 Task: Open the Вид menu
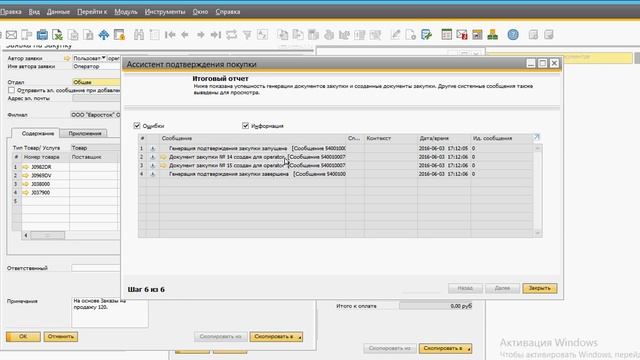tap(34, 12)
